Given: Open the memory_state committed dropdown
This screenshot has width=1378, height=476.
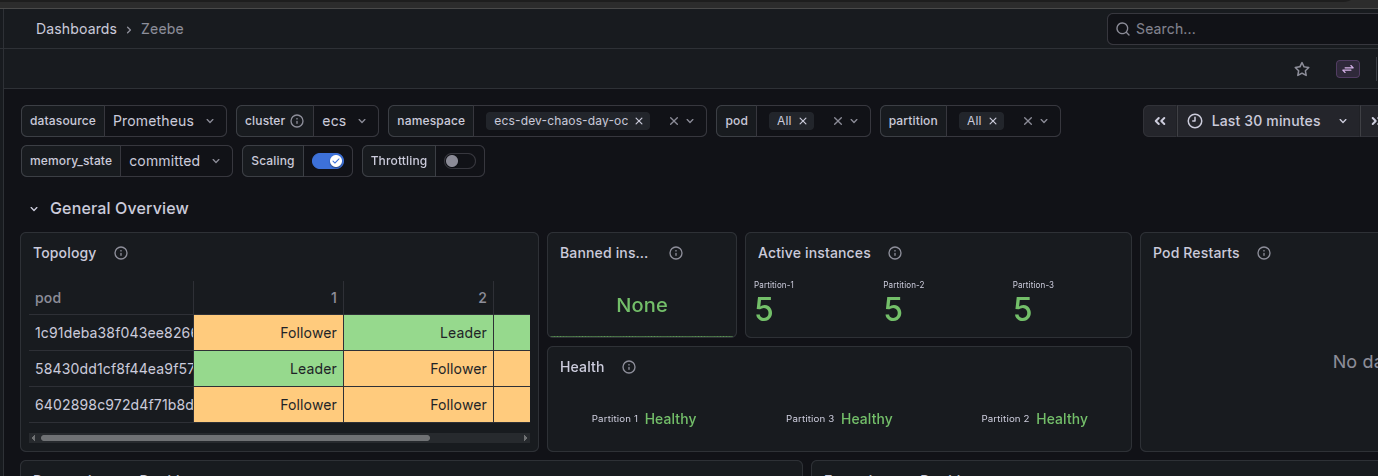Looking at the screenshot, I should pyautogui.click(x=176, y=161).
